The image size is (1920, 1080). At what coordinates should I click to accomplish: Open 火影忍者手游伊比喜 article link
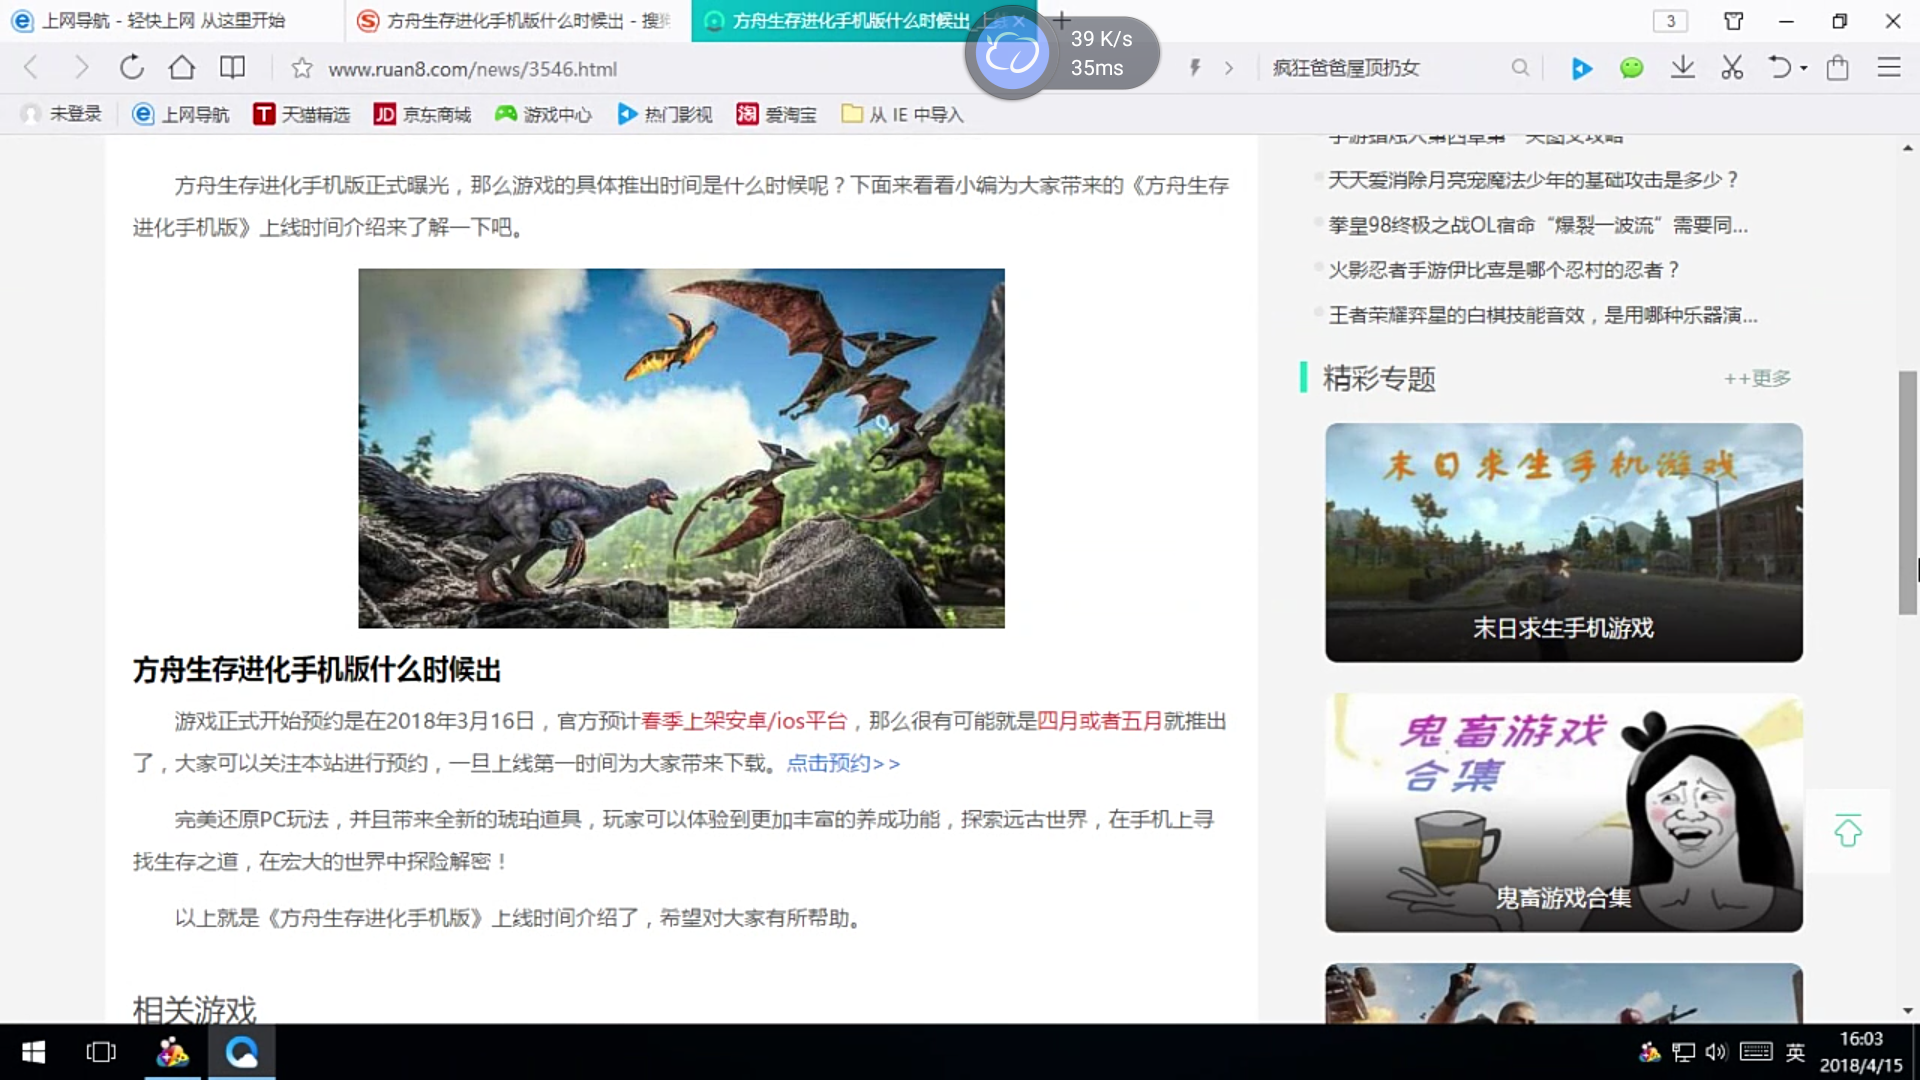point(1503,270)
